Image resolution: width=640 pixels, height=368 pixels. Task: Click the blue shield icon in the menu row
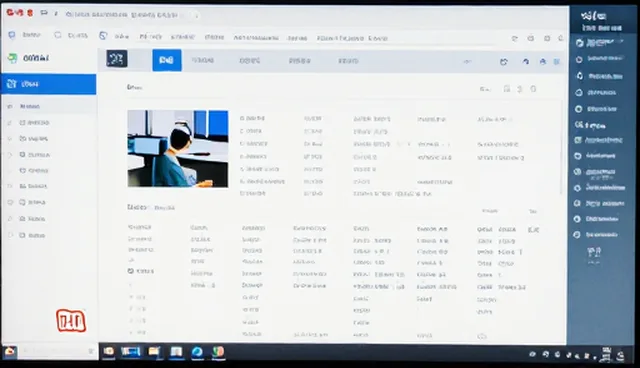click(x=12, y=35)
